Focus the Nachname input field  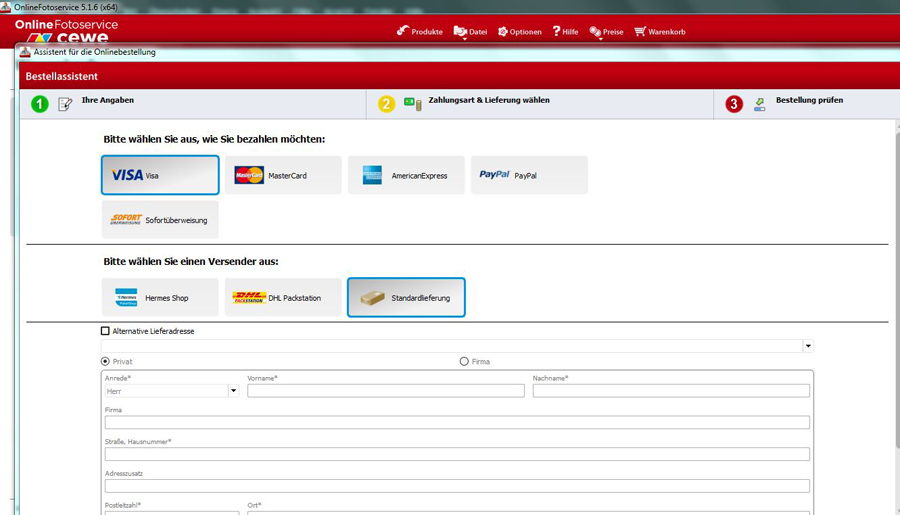(x=671, y=391)
